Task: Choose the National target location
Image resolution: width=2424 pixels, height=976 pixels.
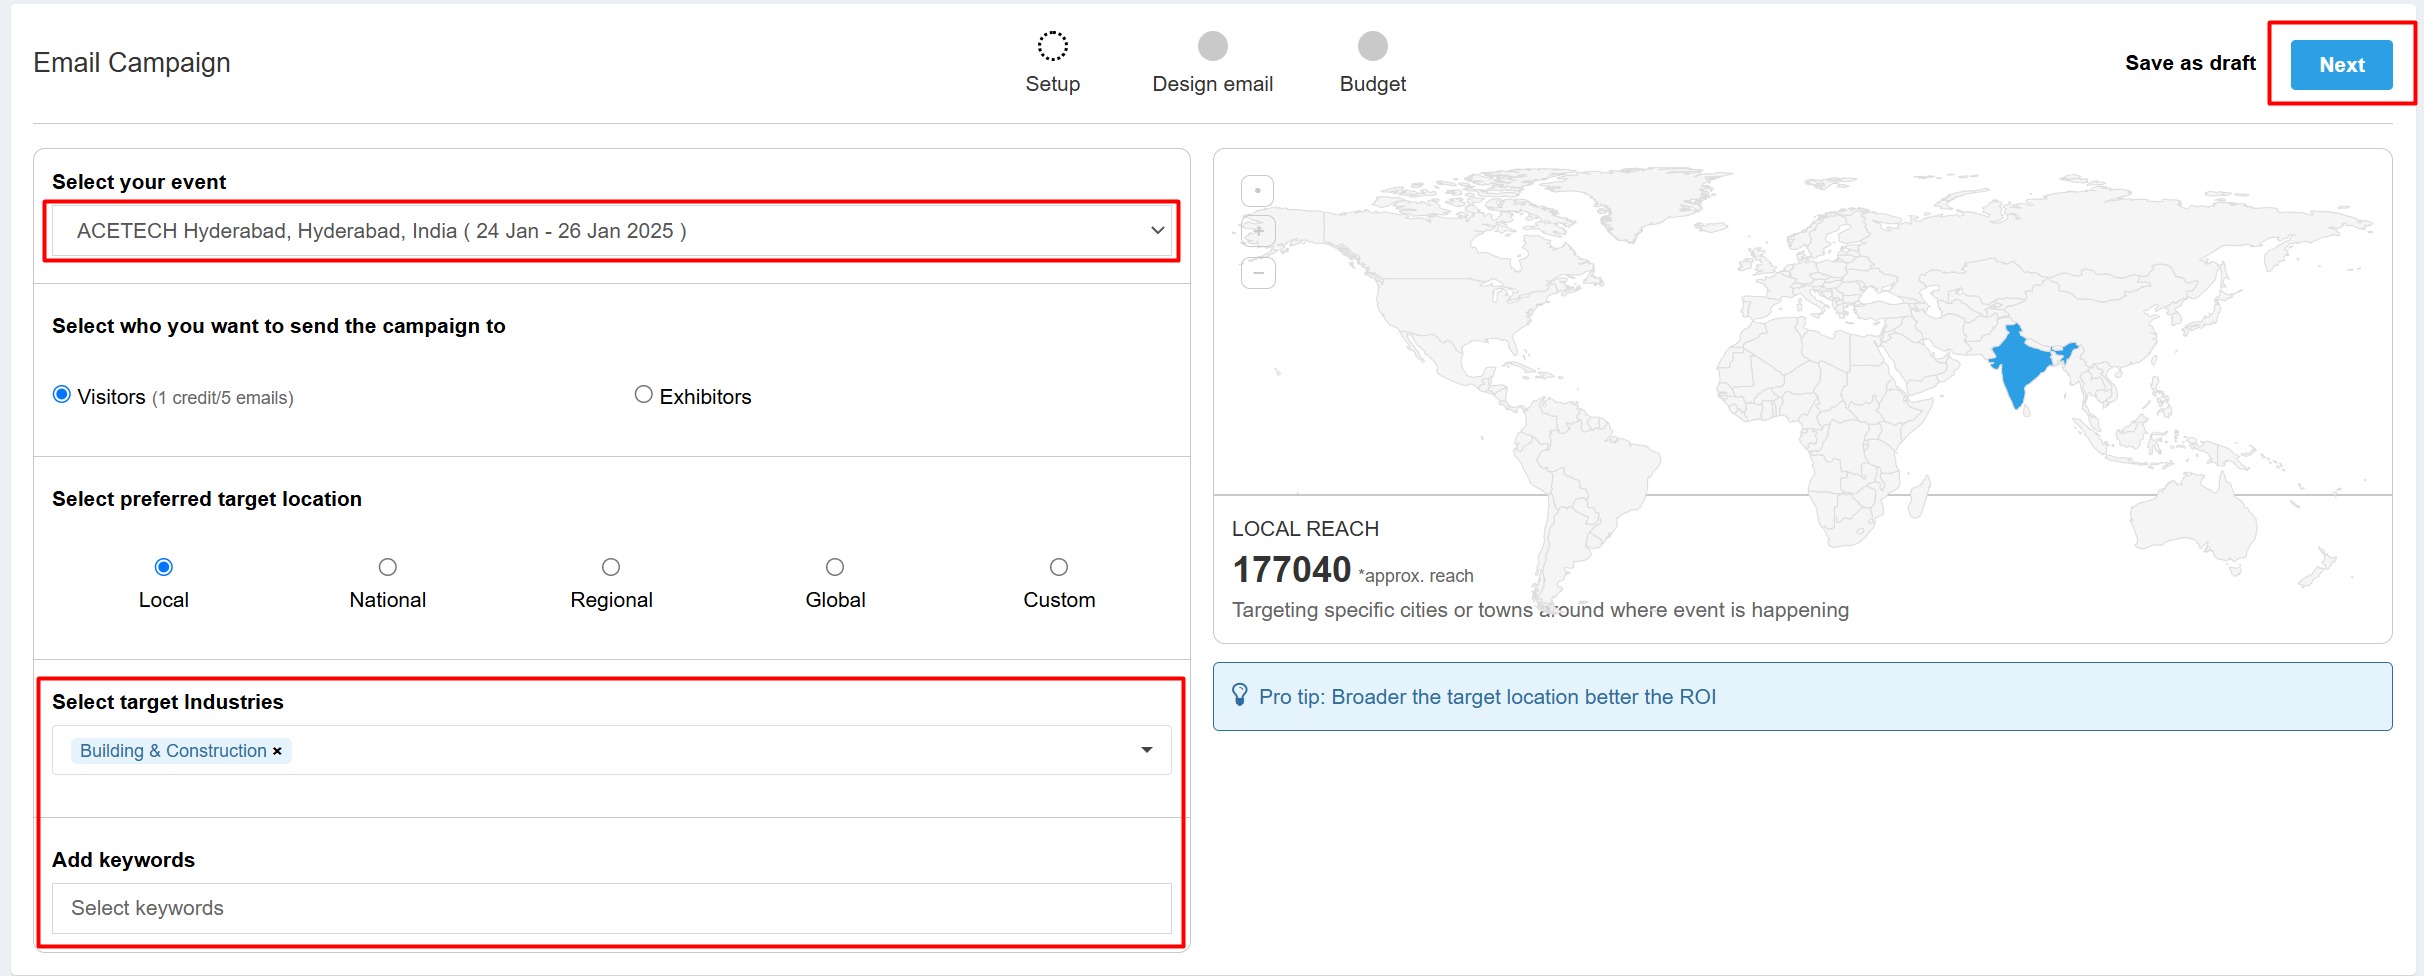Action: pyautogui.click(x=388, y=567)
